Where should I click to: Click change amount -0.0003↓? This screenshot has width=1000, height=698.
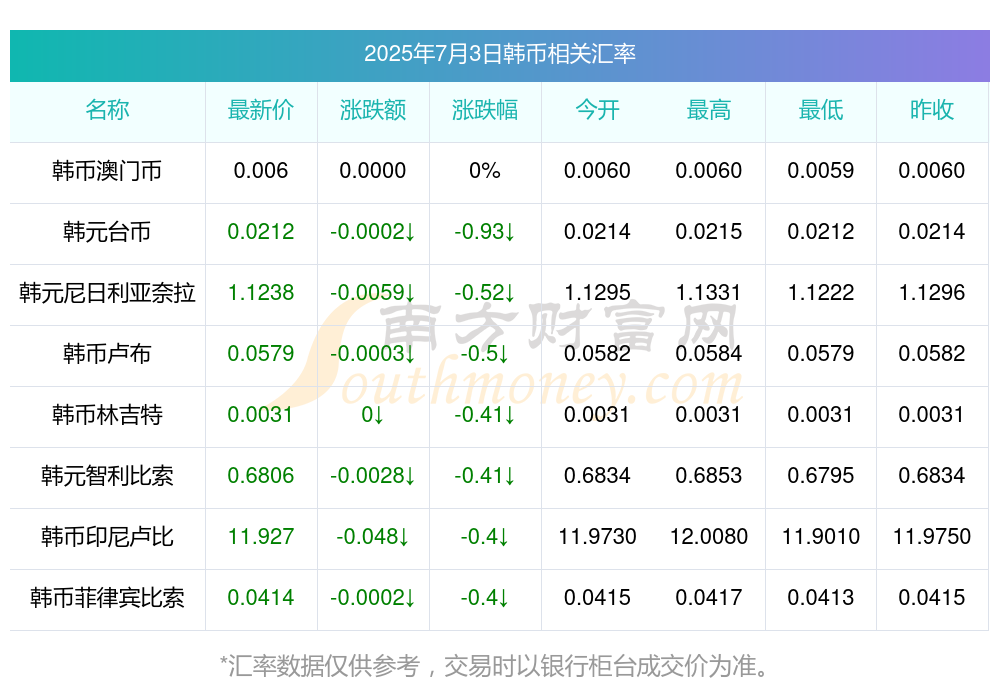[372, 353]
